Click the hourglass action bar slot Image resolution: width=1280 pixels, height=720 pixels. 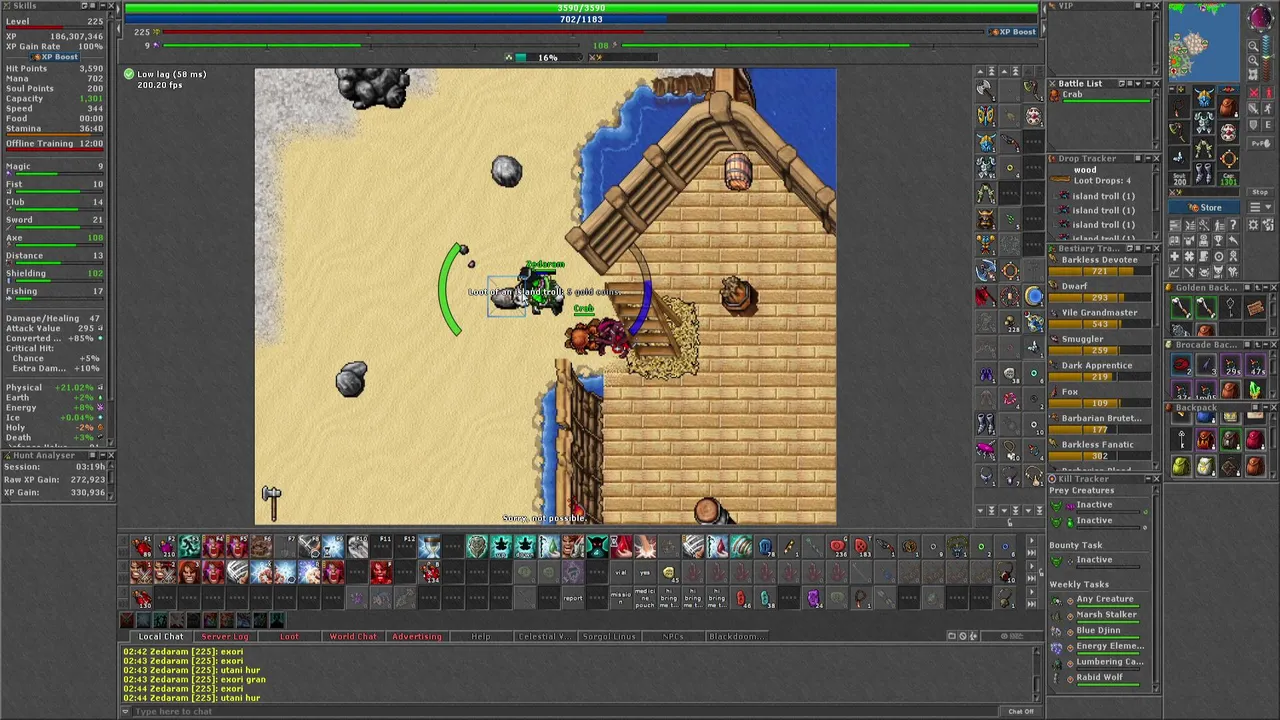pyautogui.click(x=430, y=547)
